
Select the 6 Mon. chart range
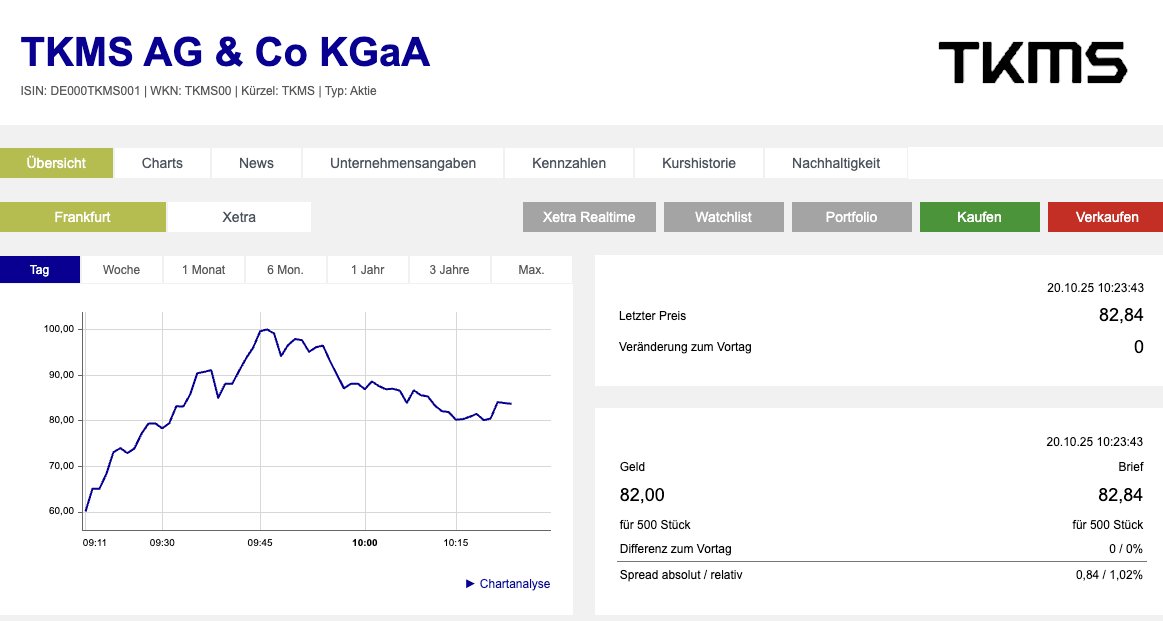coord(285,269)
